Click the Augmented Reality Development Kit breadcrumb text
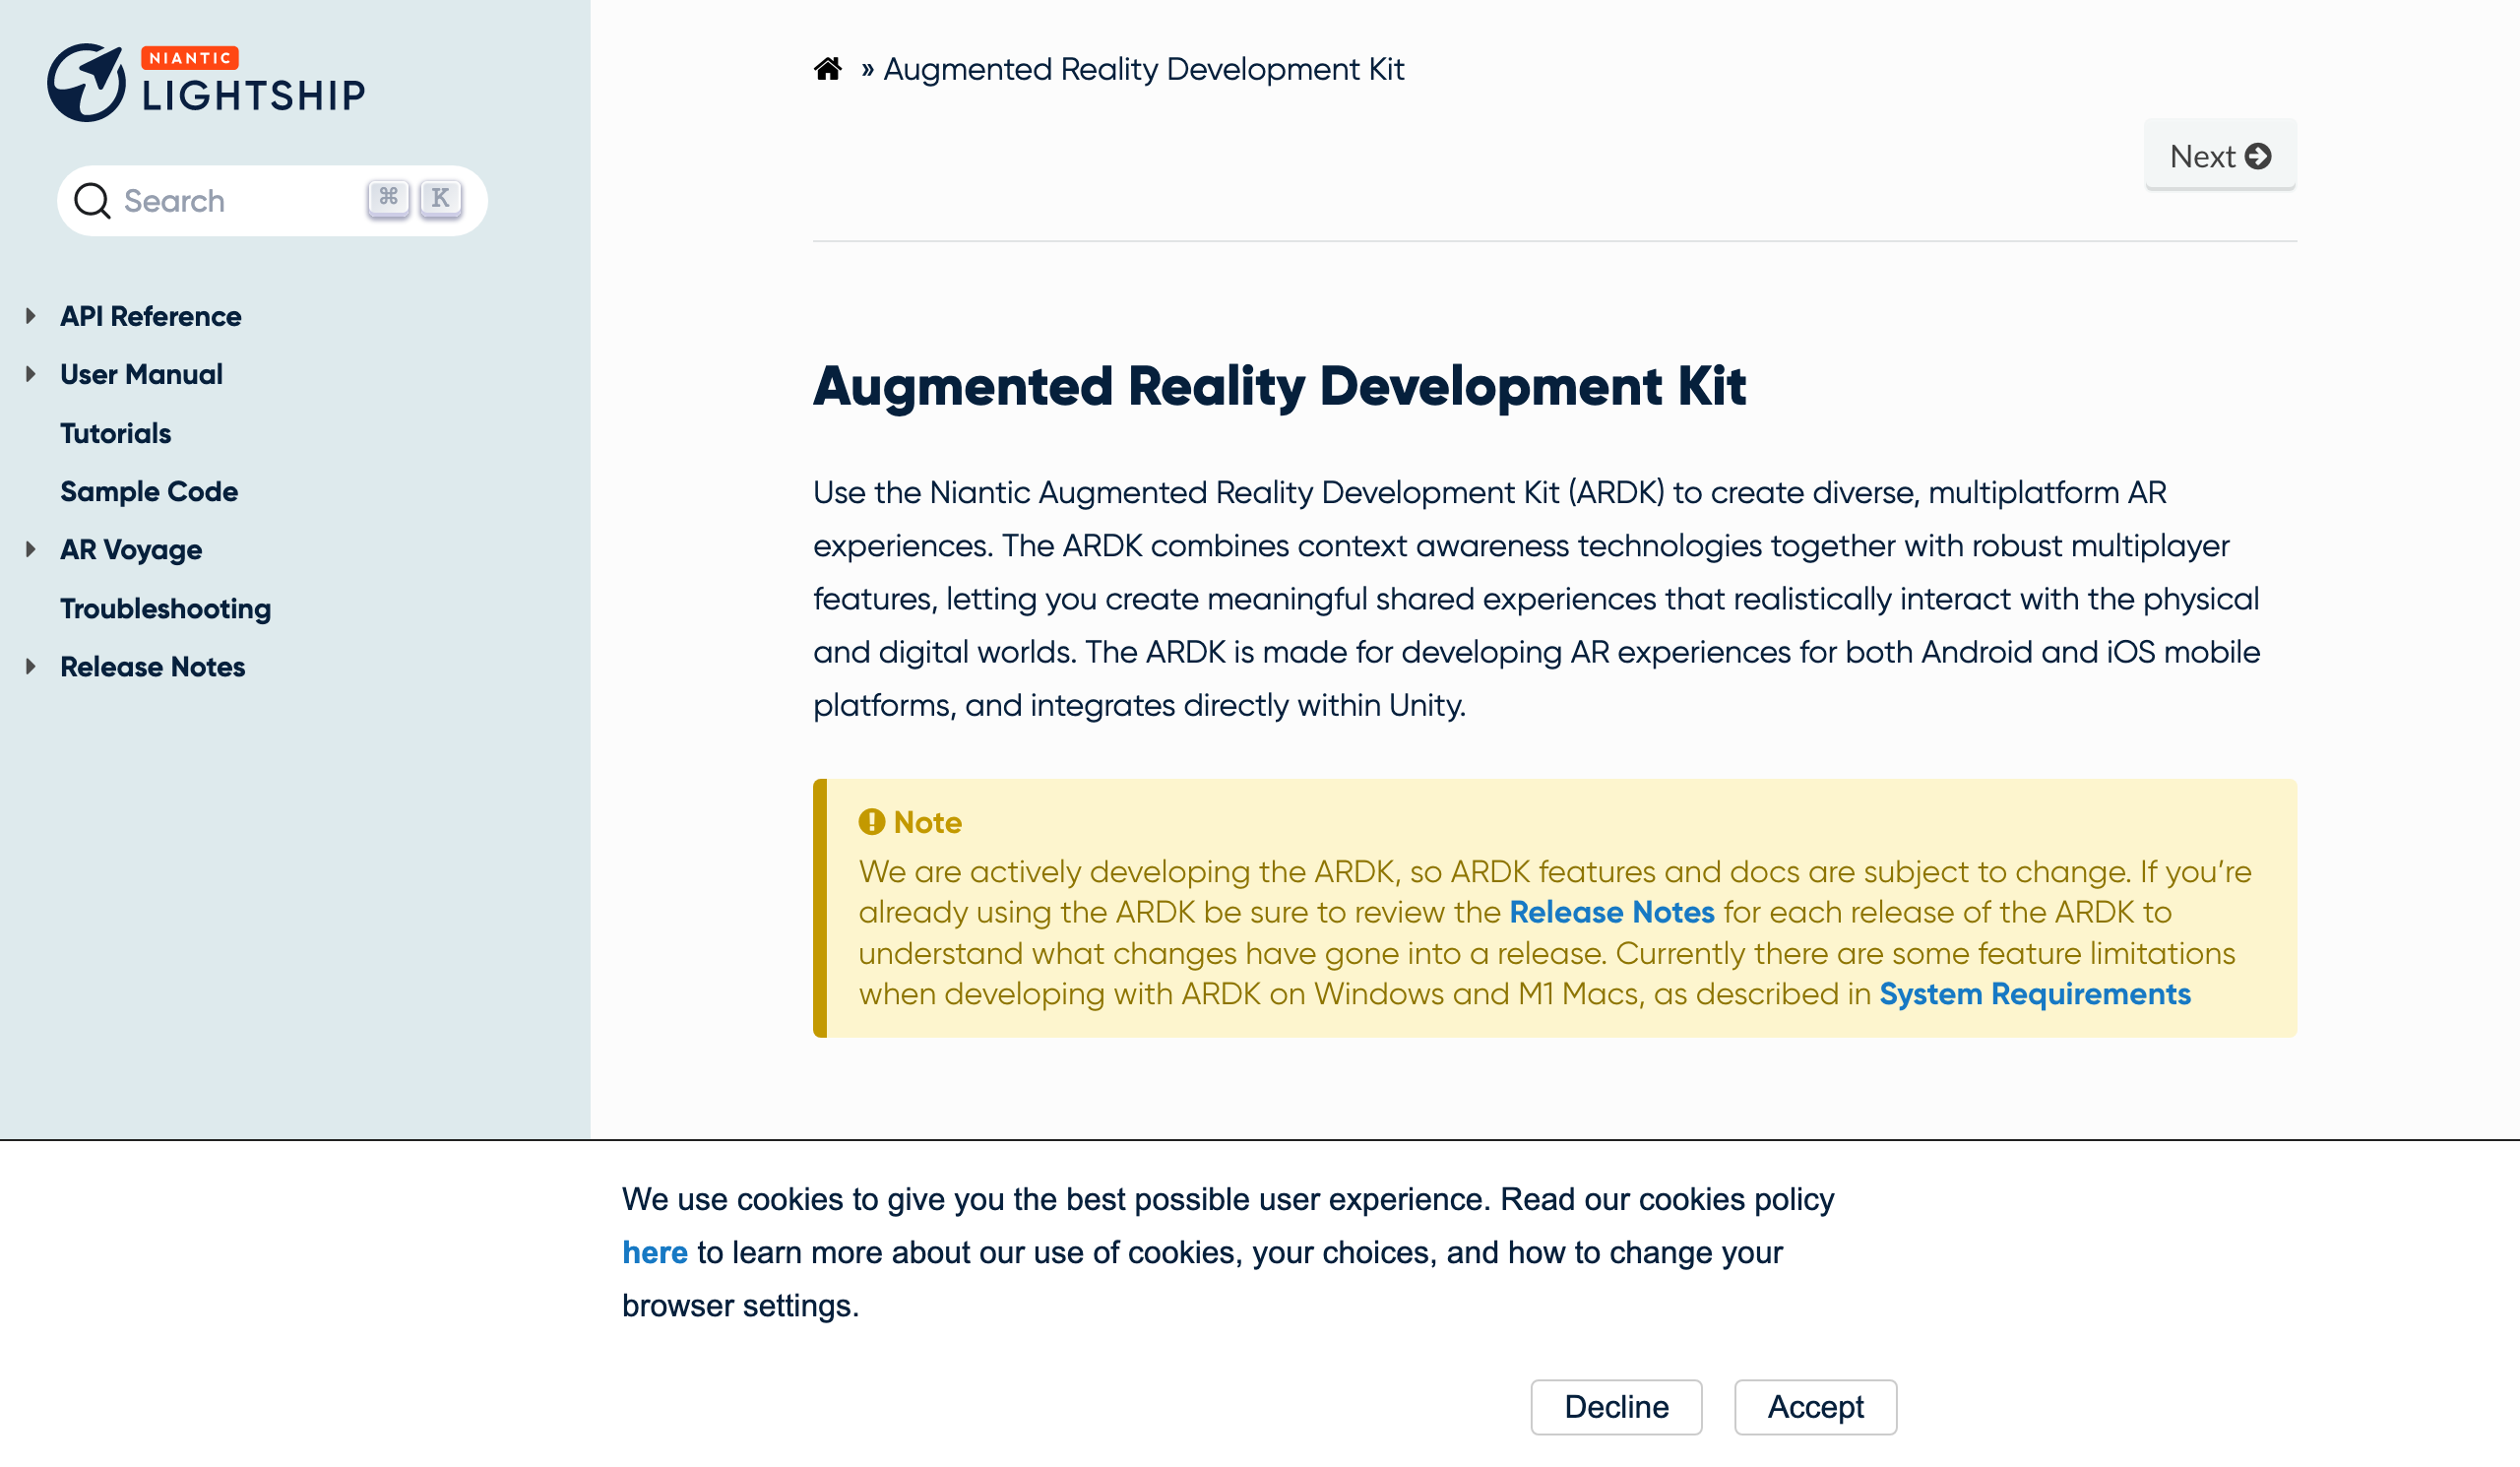The width and height of the screenshot is (2520, 1467). point(1143,69)
